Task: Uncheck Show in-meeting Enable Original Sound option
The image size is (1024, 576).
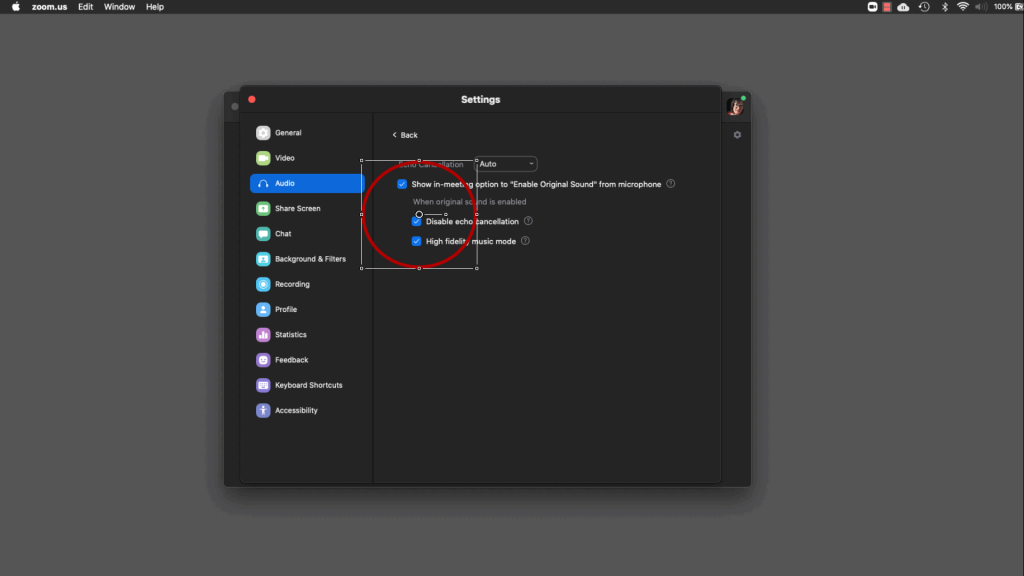Action: pyautogui.click(x=402, y=184)
